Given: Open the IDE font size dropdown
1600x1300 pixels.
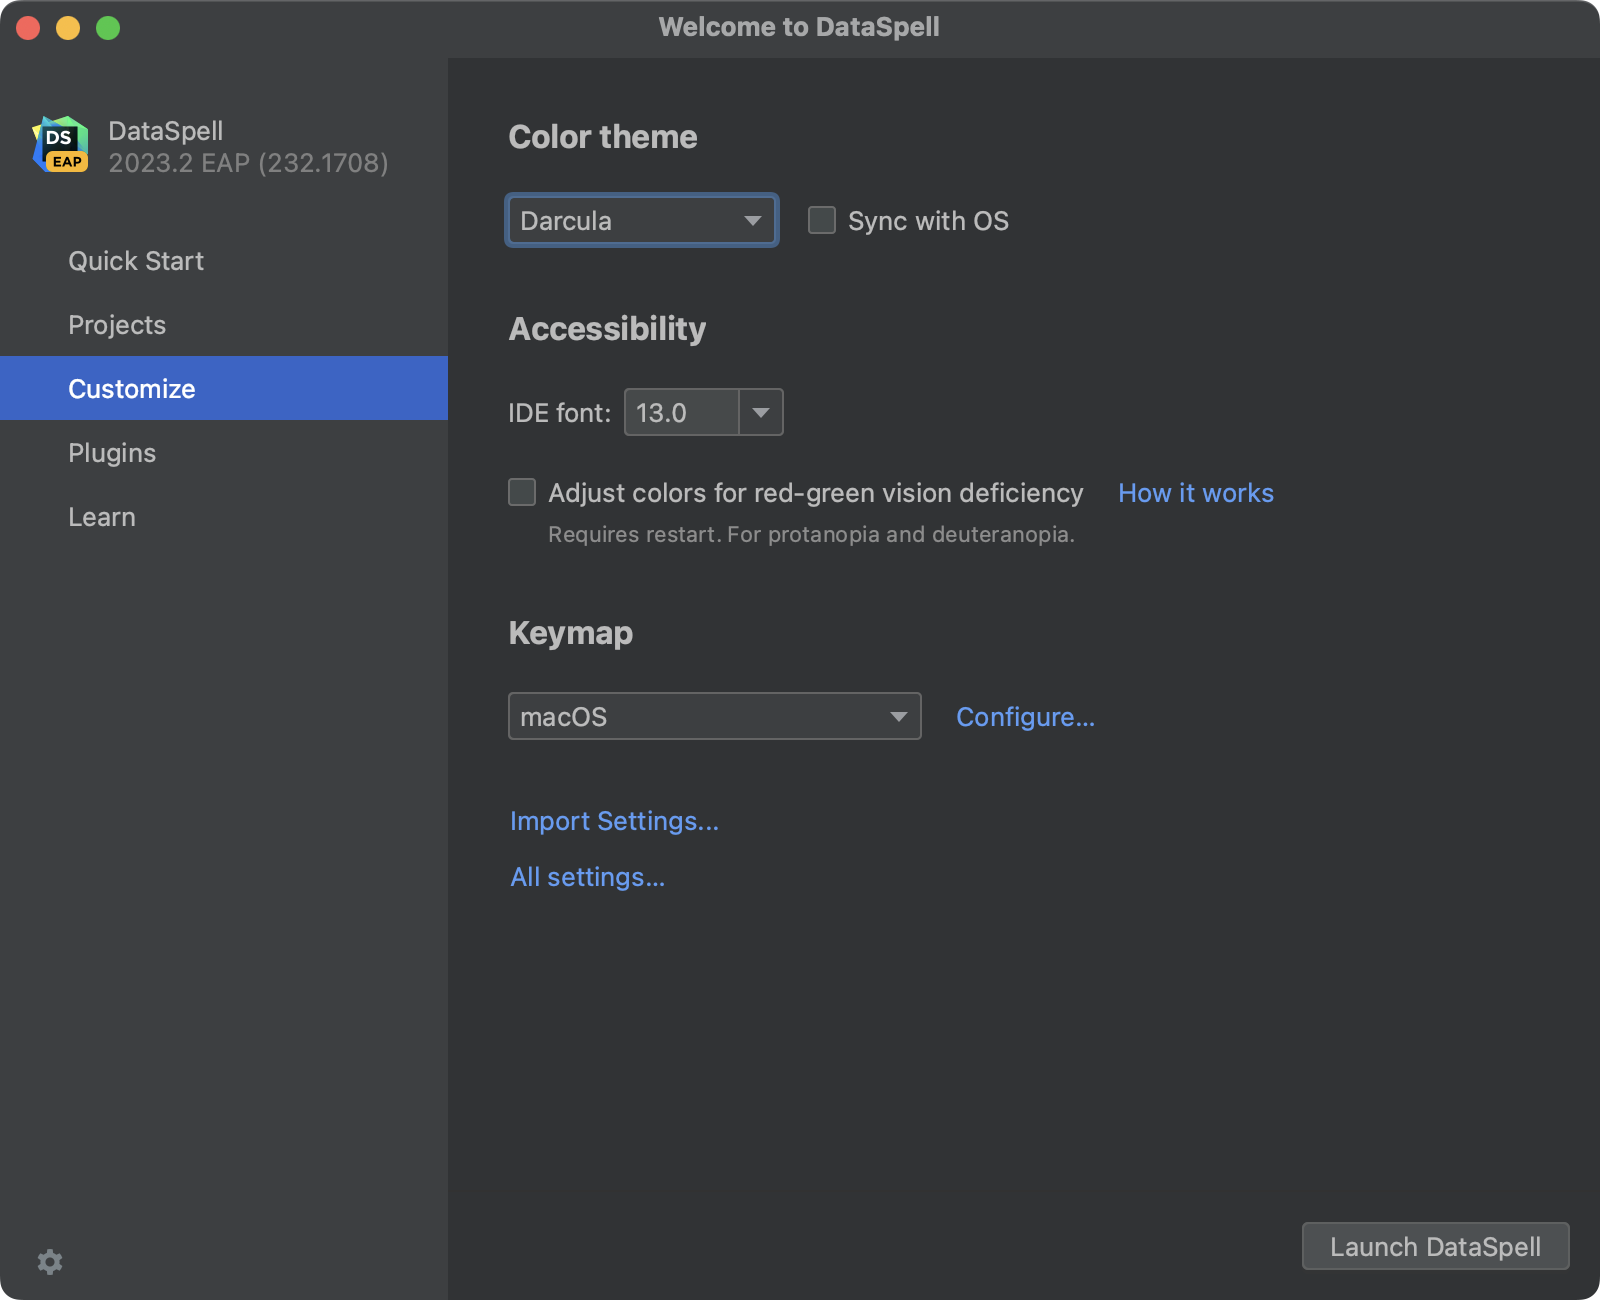Looking at the screenshot, I should 703,412.
